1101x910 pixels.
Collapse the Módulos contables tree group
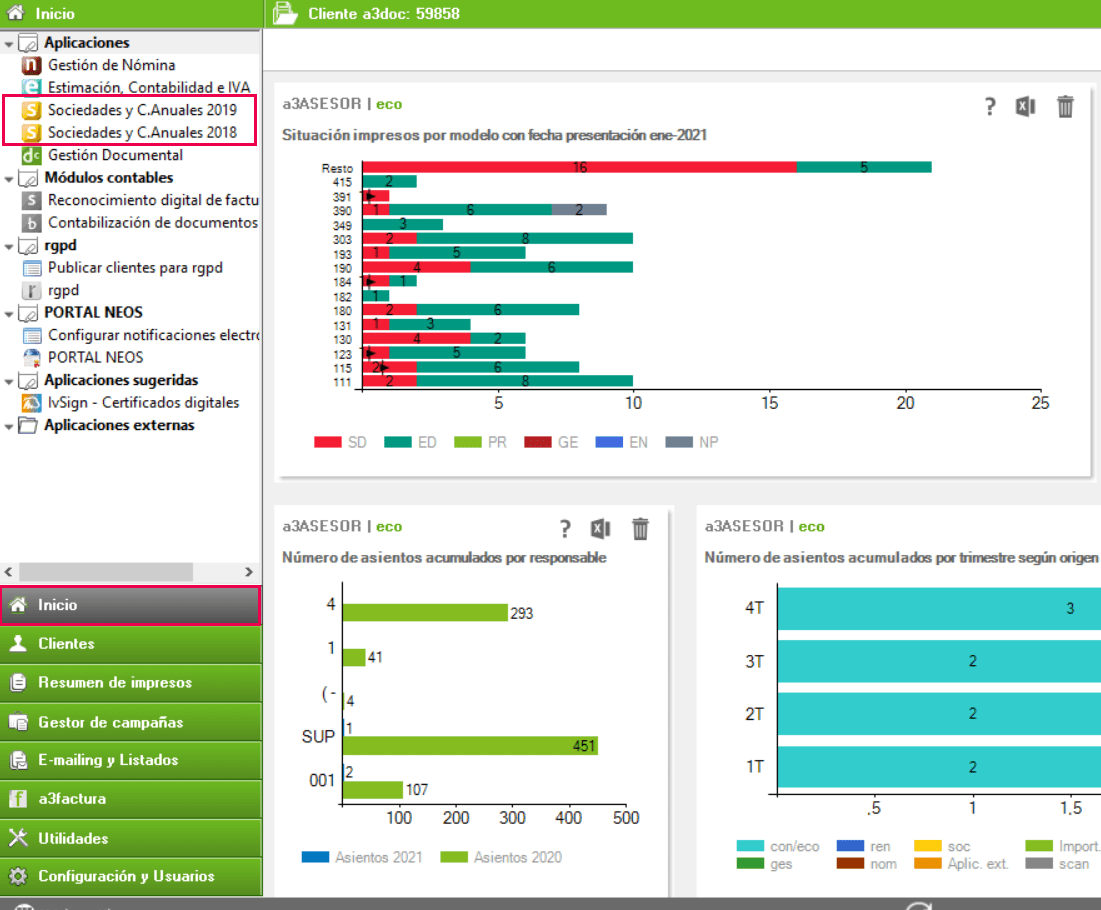[x=9, y=179]
